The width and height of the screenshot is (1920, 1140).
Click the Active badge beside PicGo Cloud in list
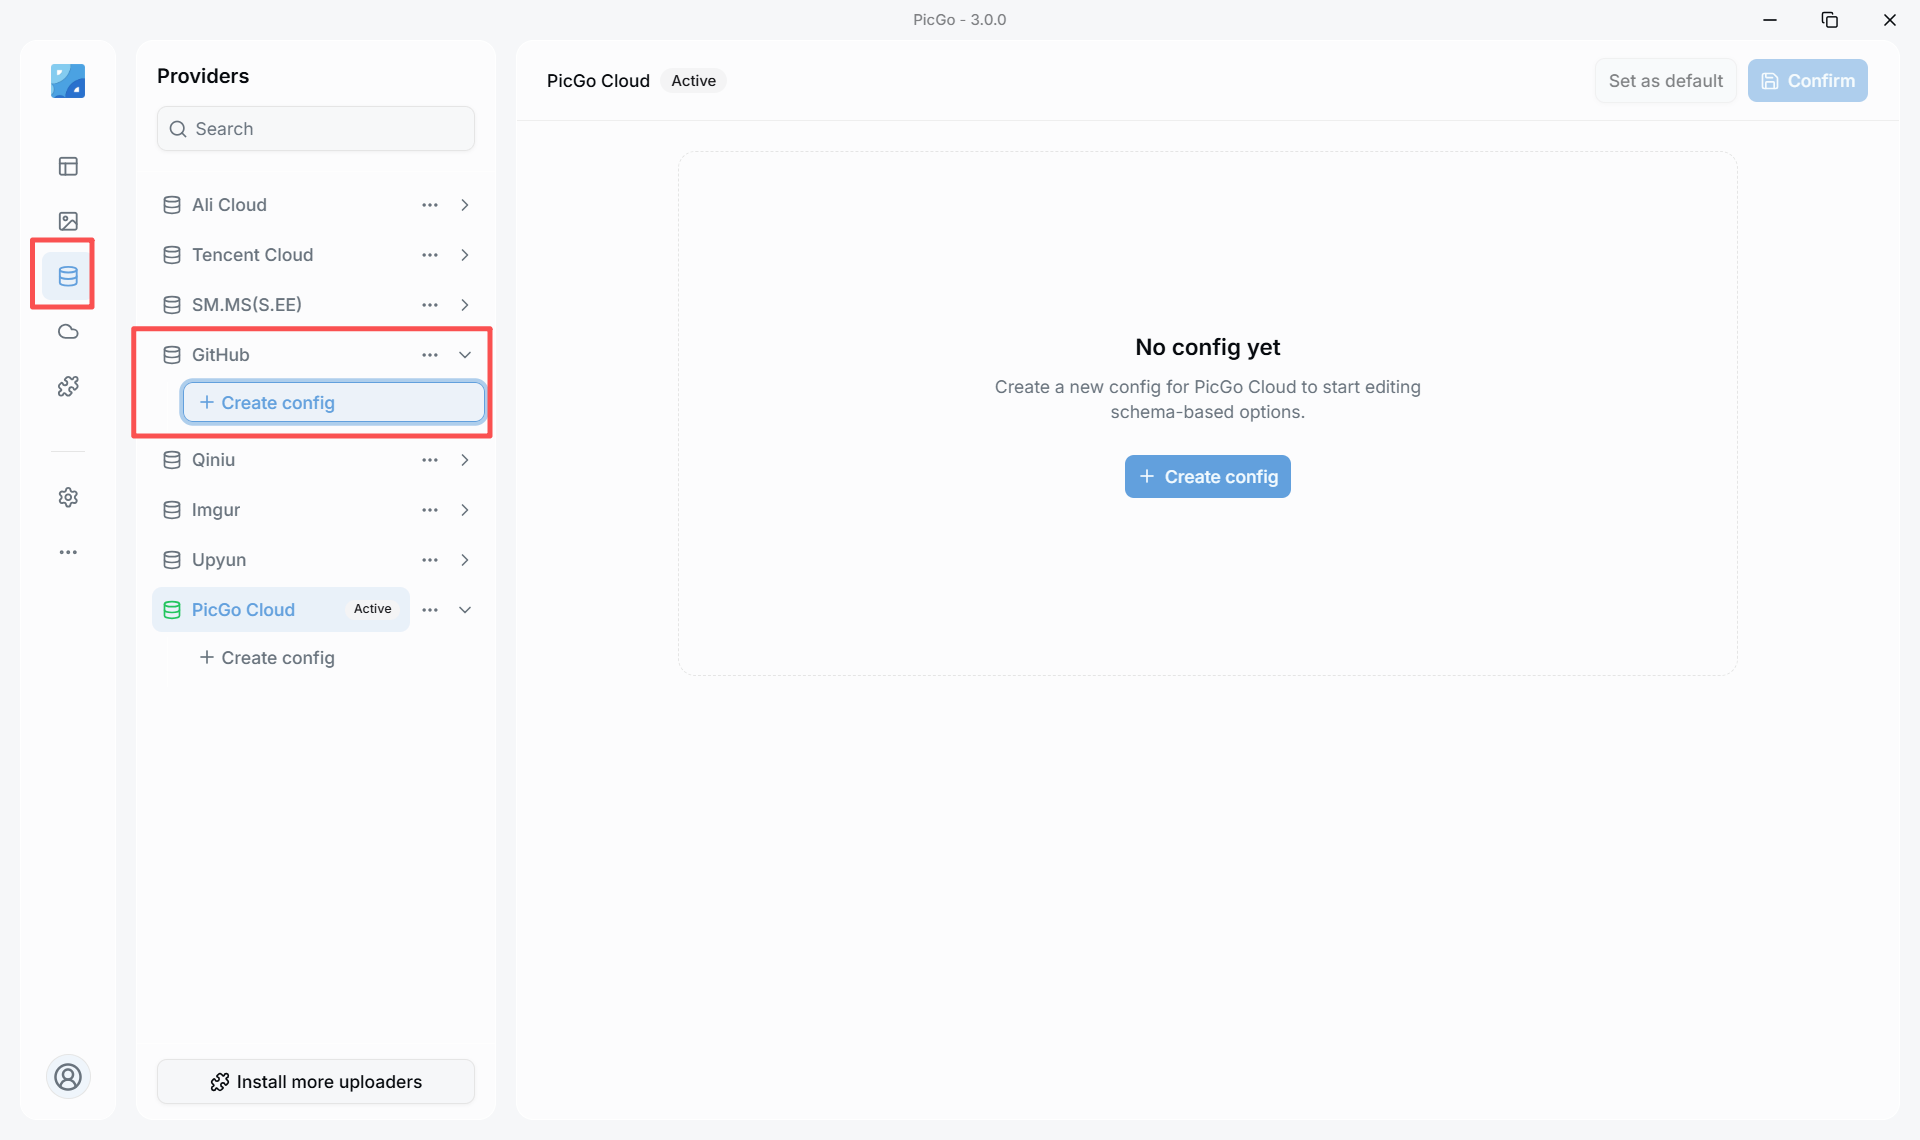373,609
